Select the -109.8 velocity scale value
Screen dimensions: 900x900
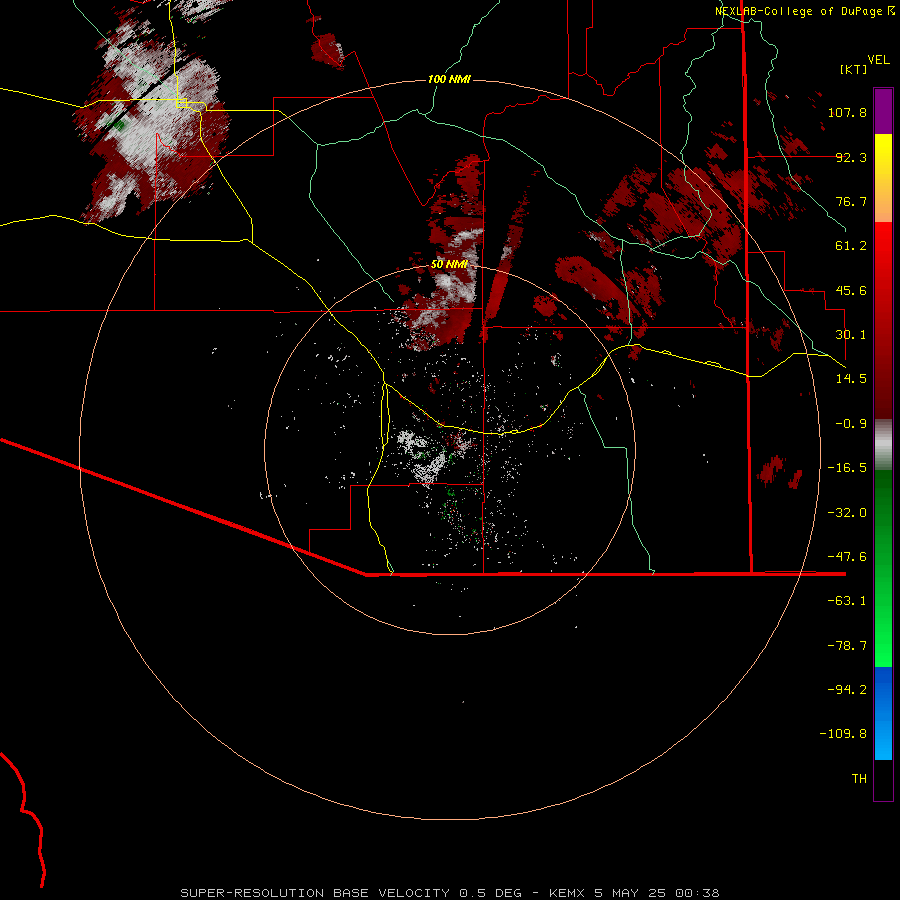pos(843,734)
